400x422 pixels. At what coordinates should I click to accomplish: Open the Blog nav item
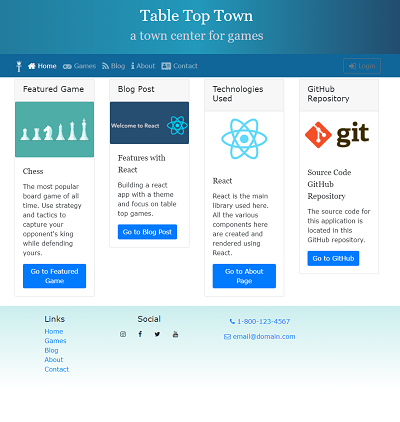113,66
